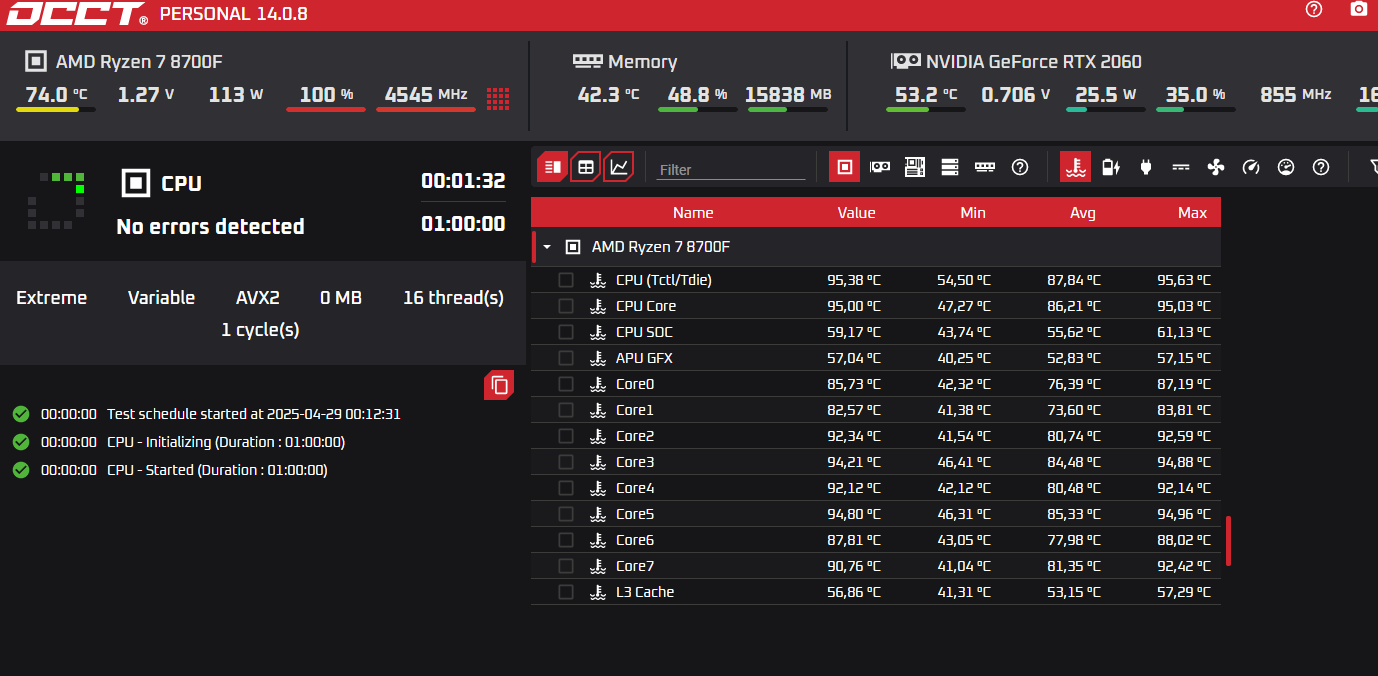
Task: Click the GPU card icon beside RTX 2060
Action: (905, 60)
